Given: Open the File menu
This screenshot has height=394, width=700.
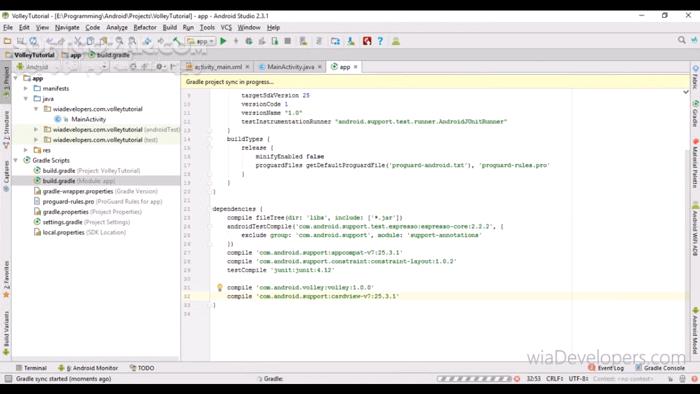Looking at the screenshot, I should click(8, 27).
